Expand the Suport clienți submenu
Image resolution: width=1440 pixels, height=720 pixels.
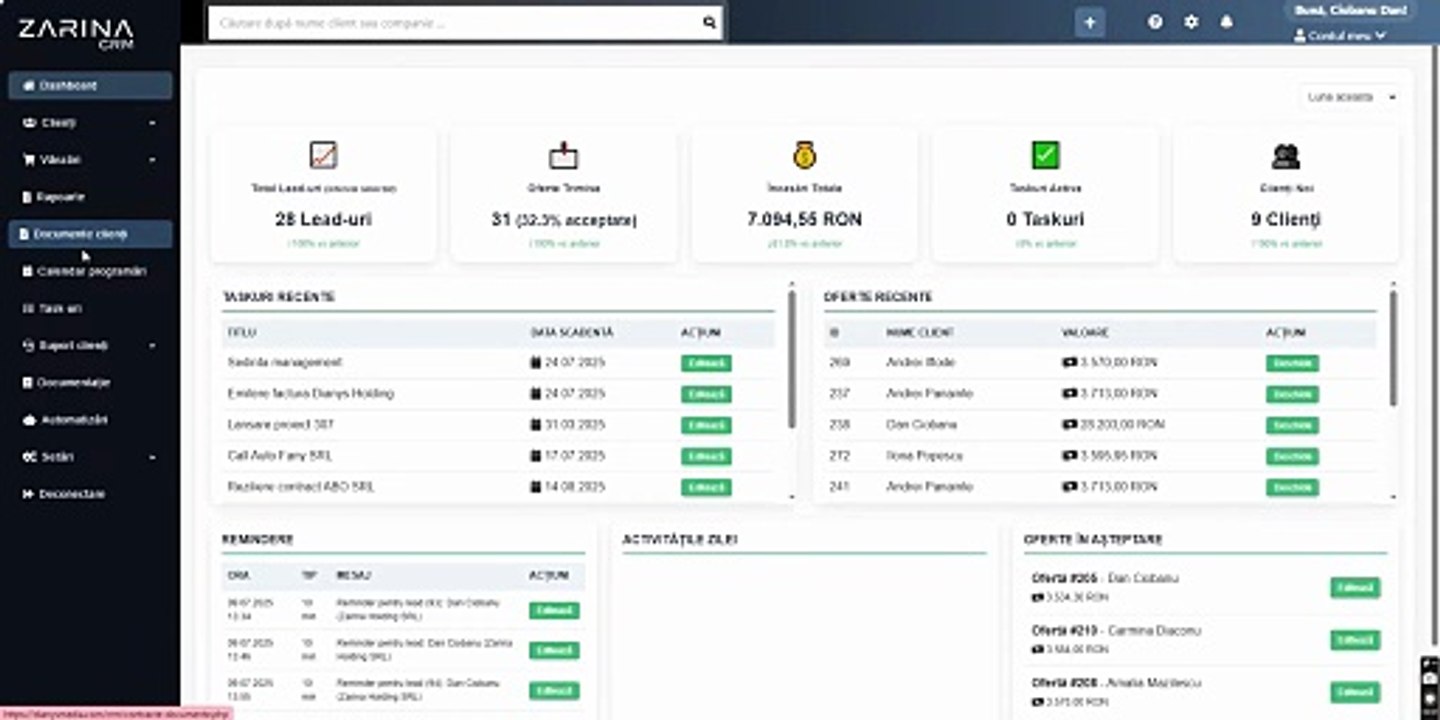(90, 345)
